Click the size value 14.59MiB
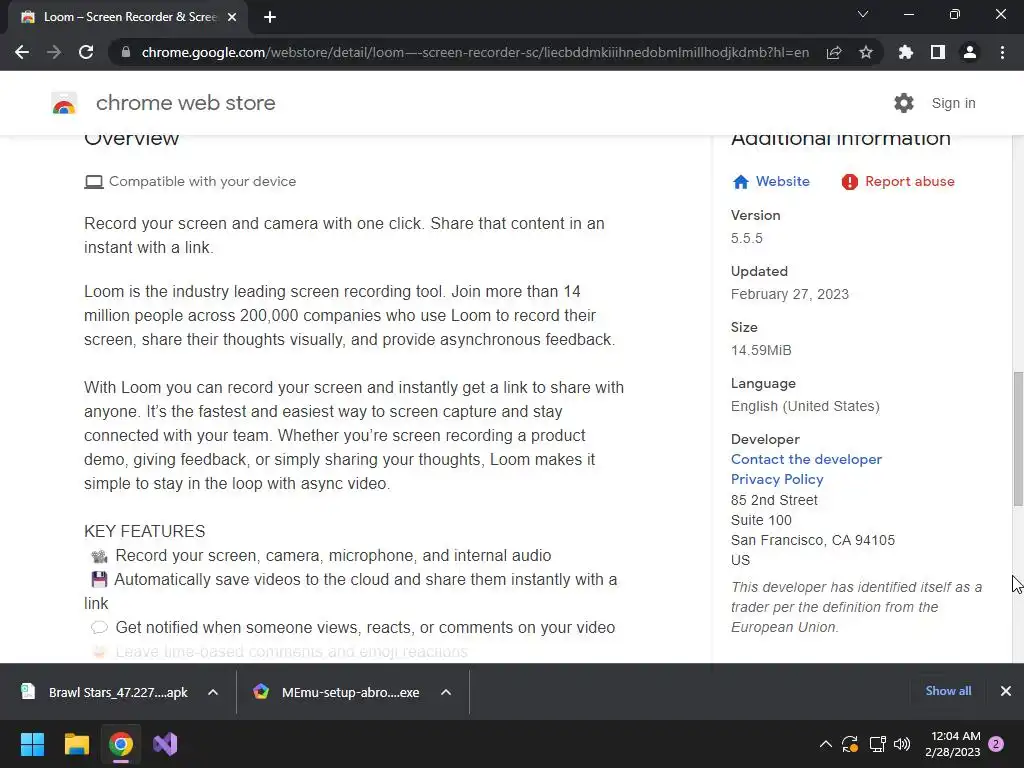Viewport: 1024px width, 768px height. point(761,351)
